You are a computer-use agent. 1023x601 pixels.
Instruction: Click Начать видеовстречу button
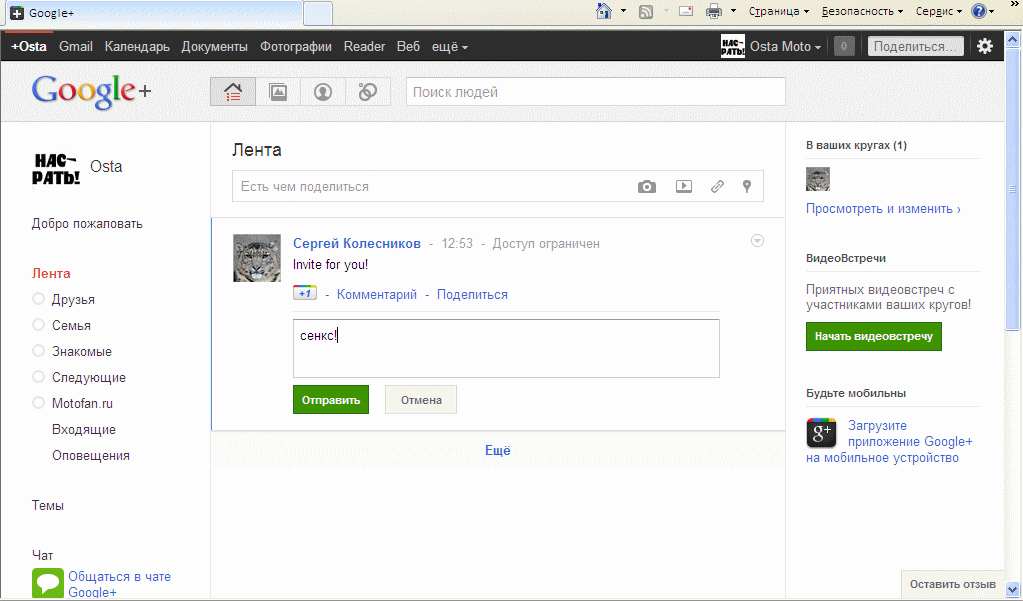point(874,336)
